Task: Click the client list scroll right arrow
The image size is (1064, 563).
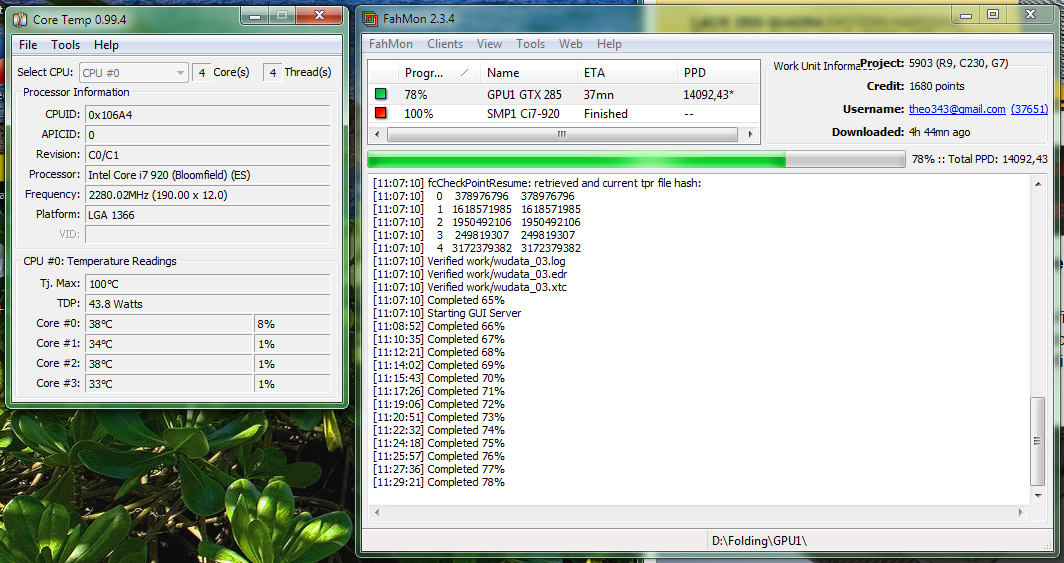Action: tap(750, 134)
